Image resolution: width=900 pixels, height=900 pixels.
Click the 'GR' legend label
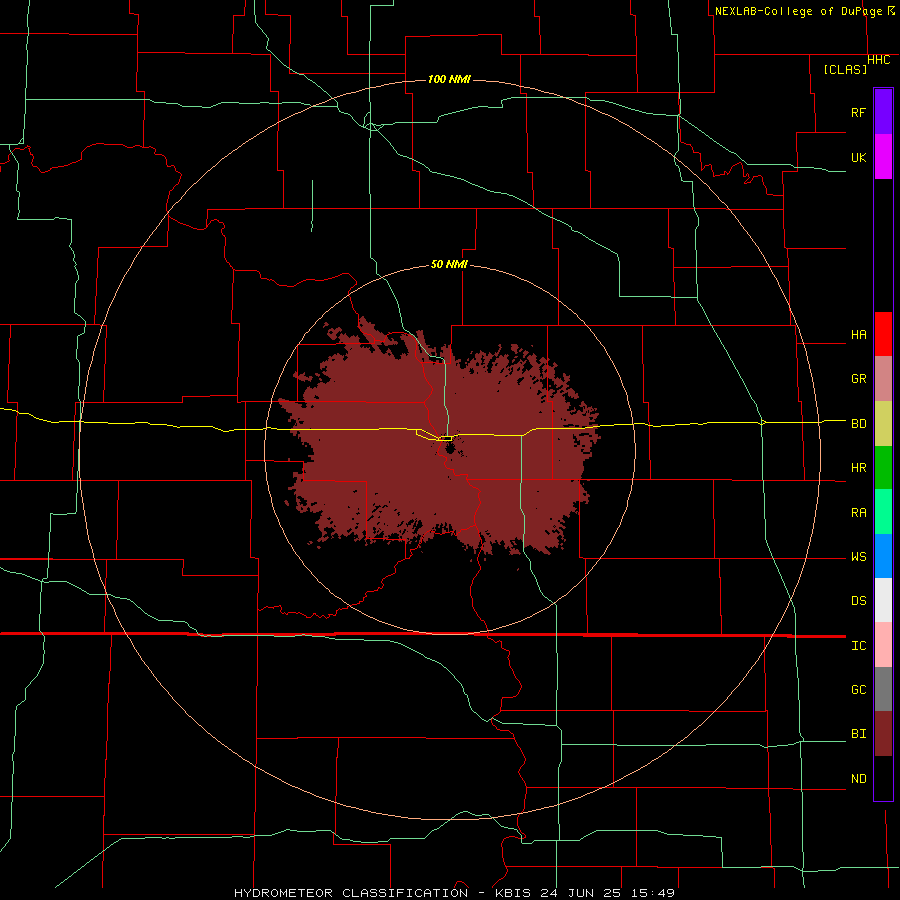click(x=858, y=379)
